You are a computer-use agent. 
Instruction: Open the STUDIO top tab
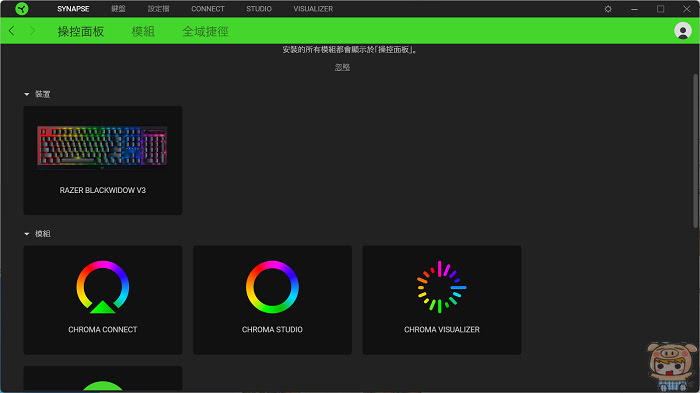pyautogui.click(x=259, y=9)
